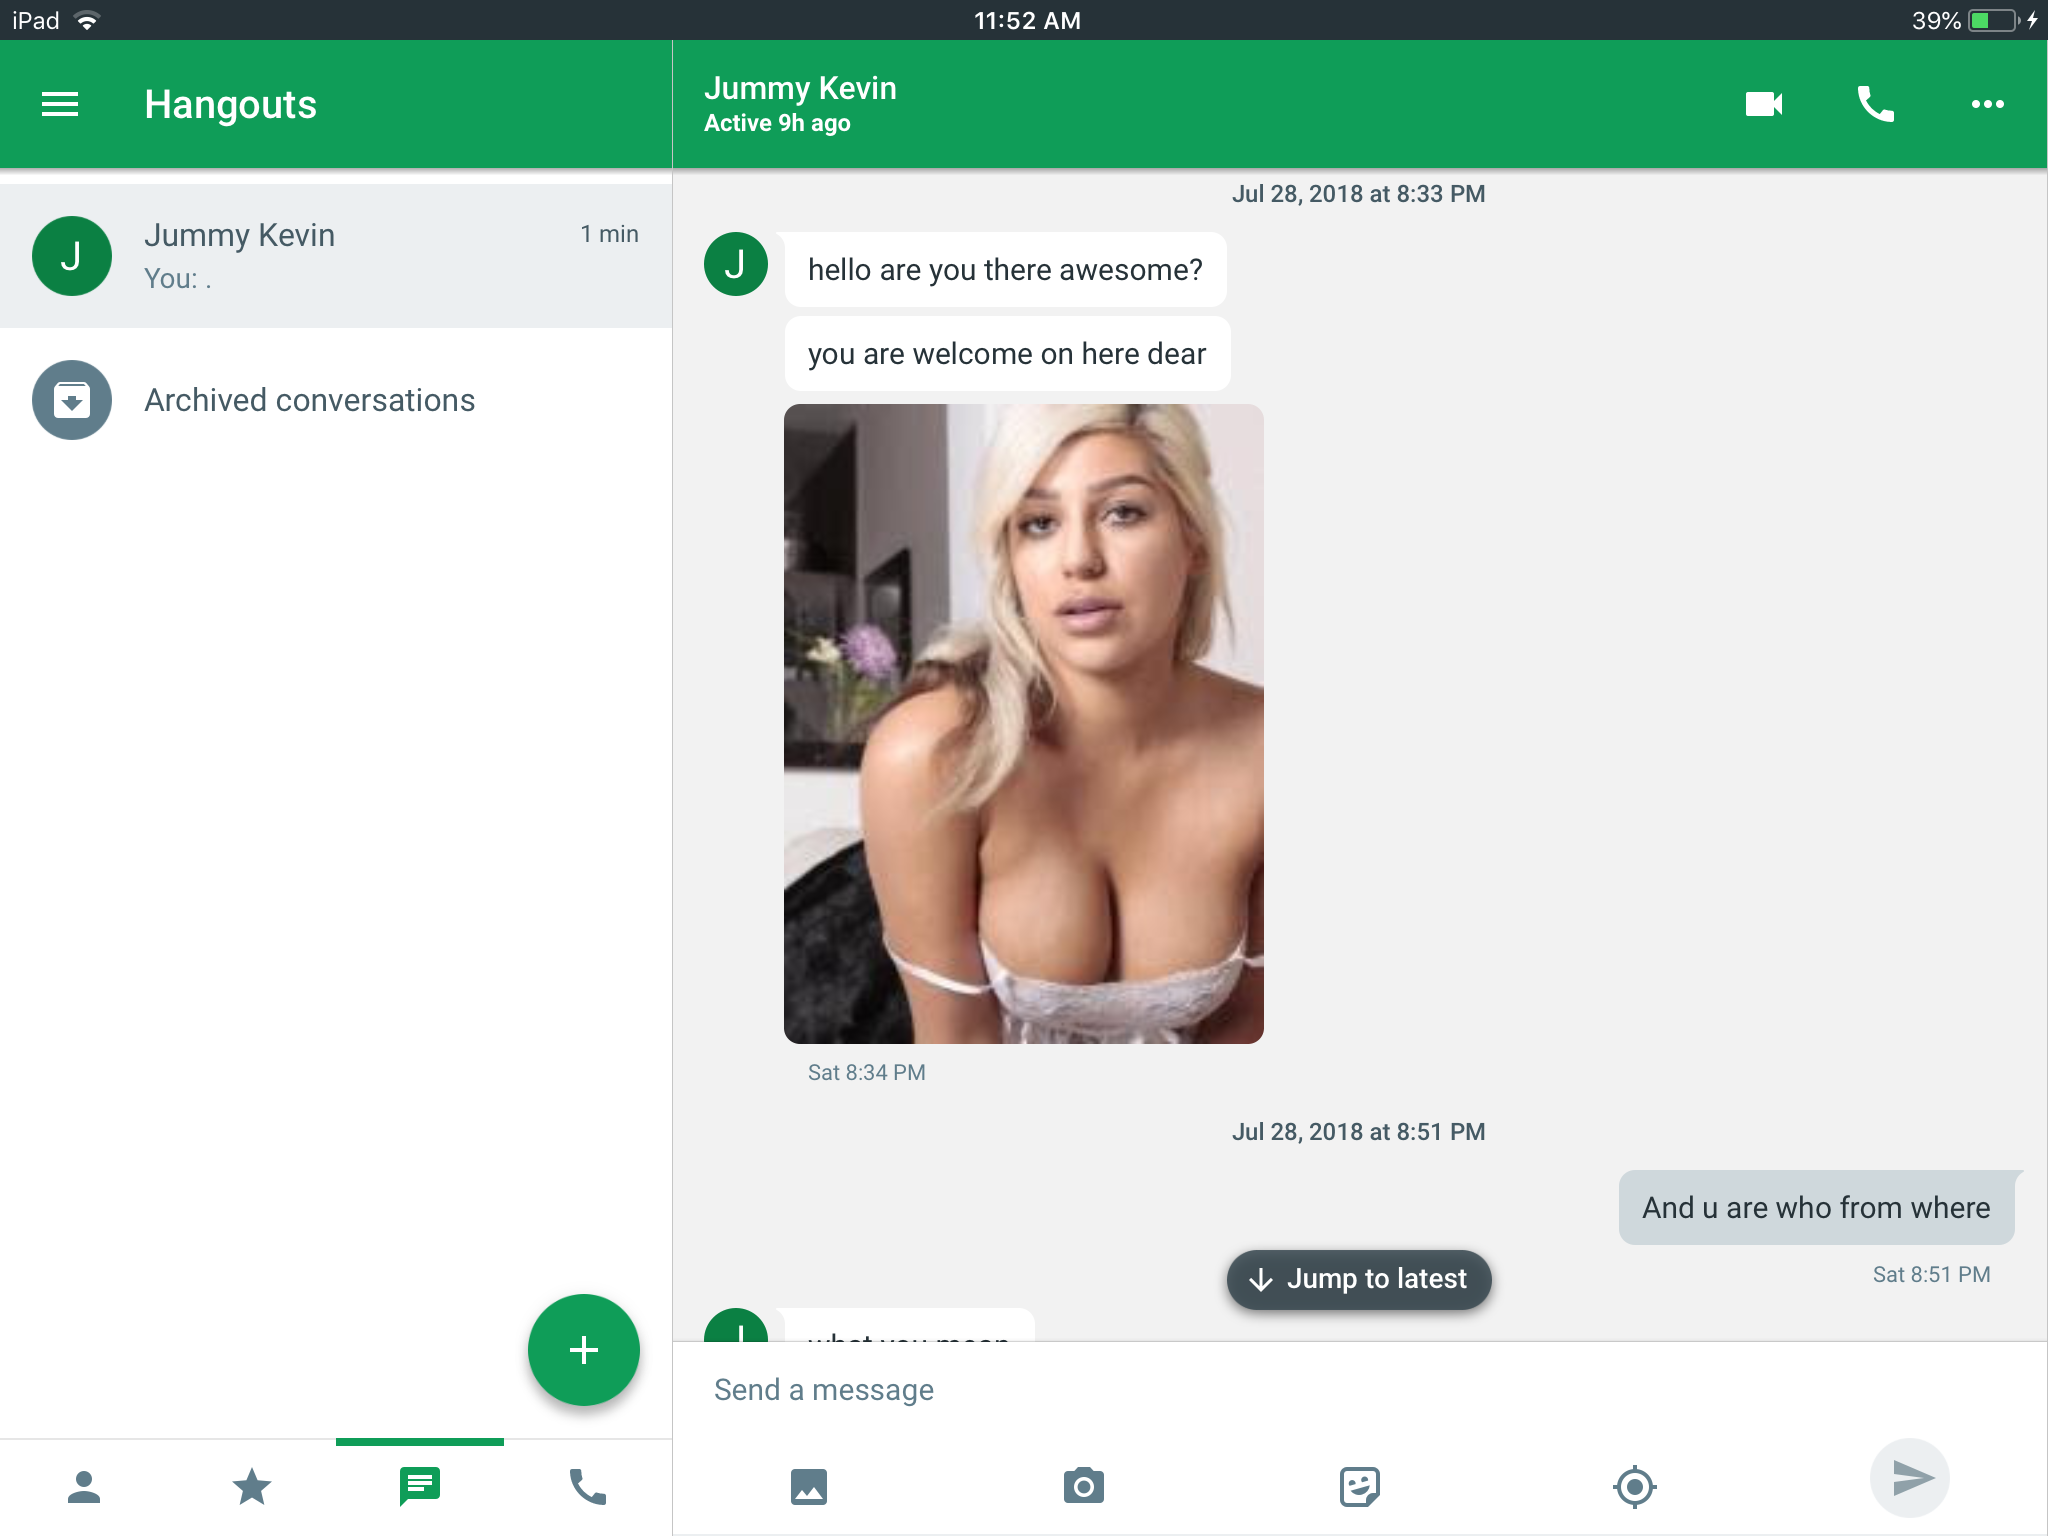Tap the Jummy Kevin name in chat header
The image size is (2048, 1536).
[800, 88]
